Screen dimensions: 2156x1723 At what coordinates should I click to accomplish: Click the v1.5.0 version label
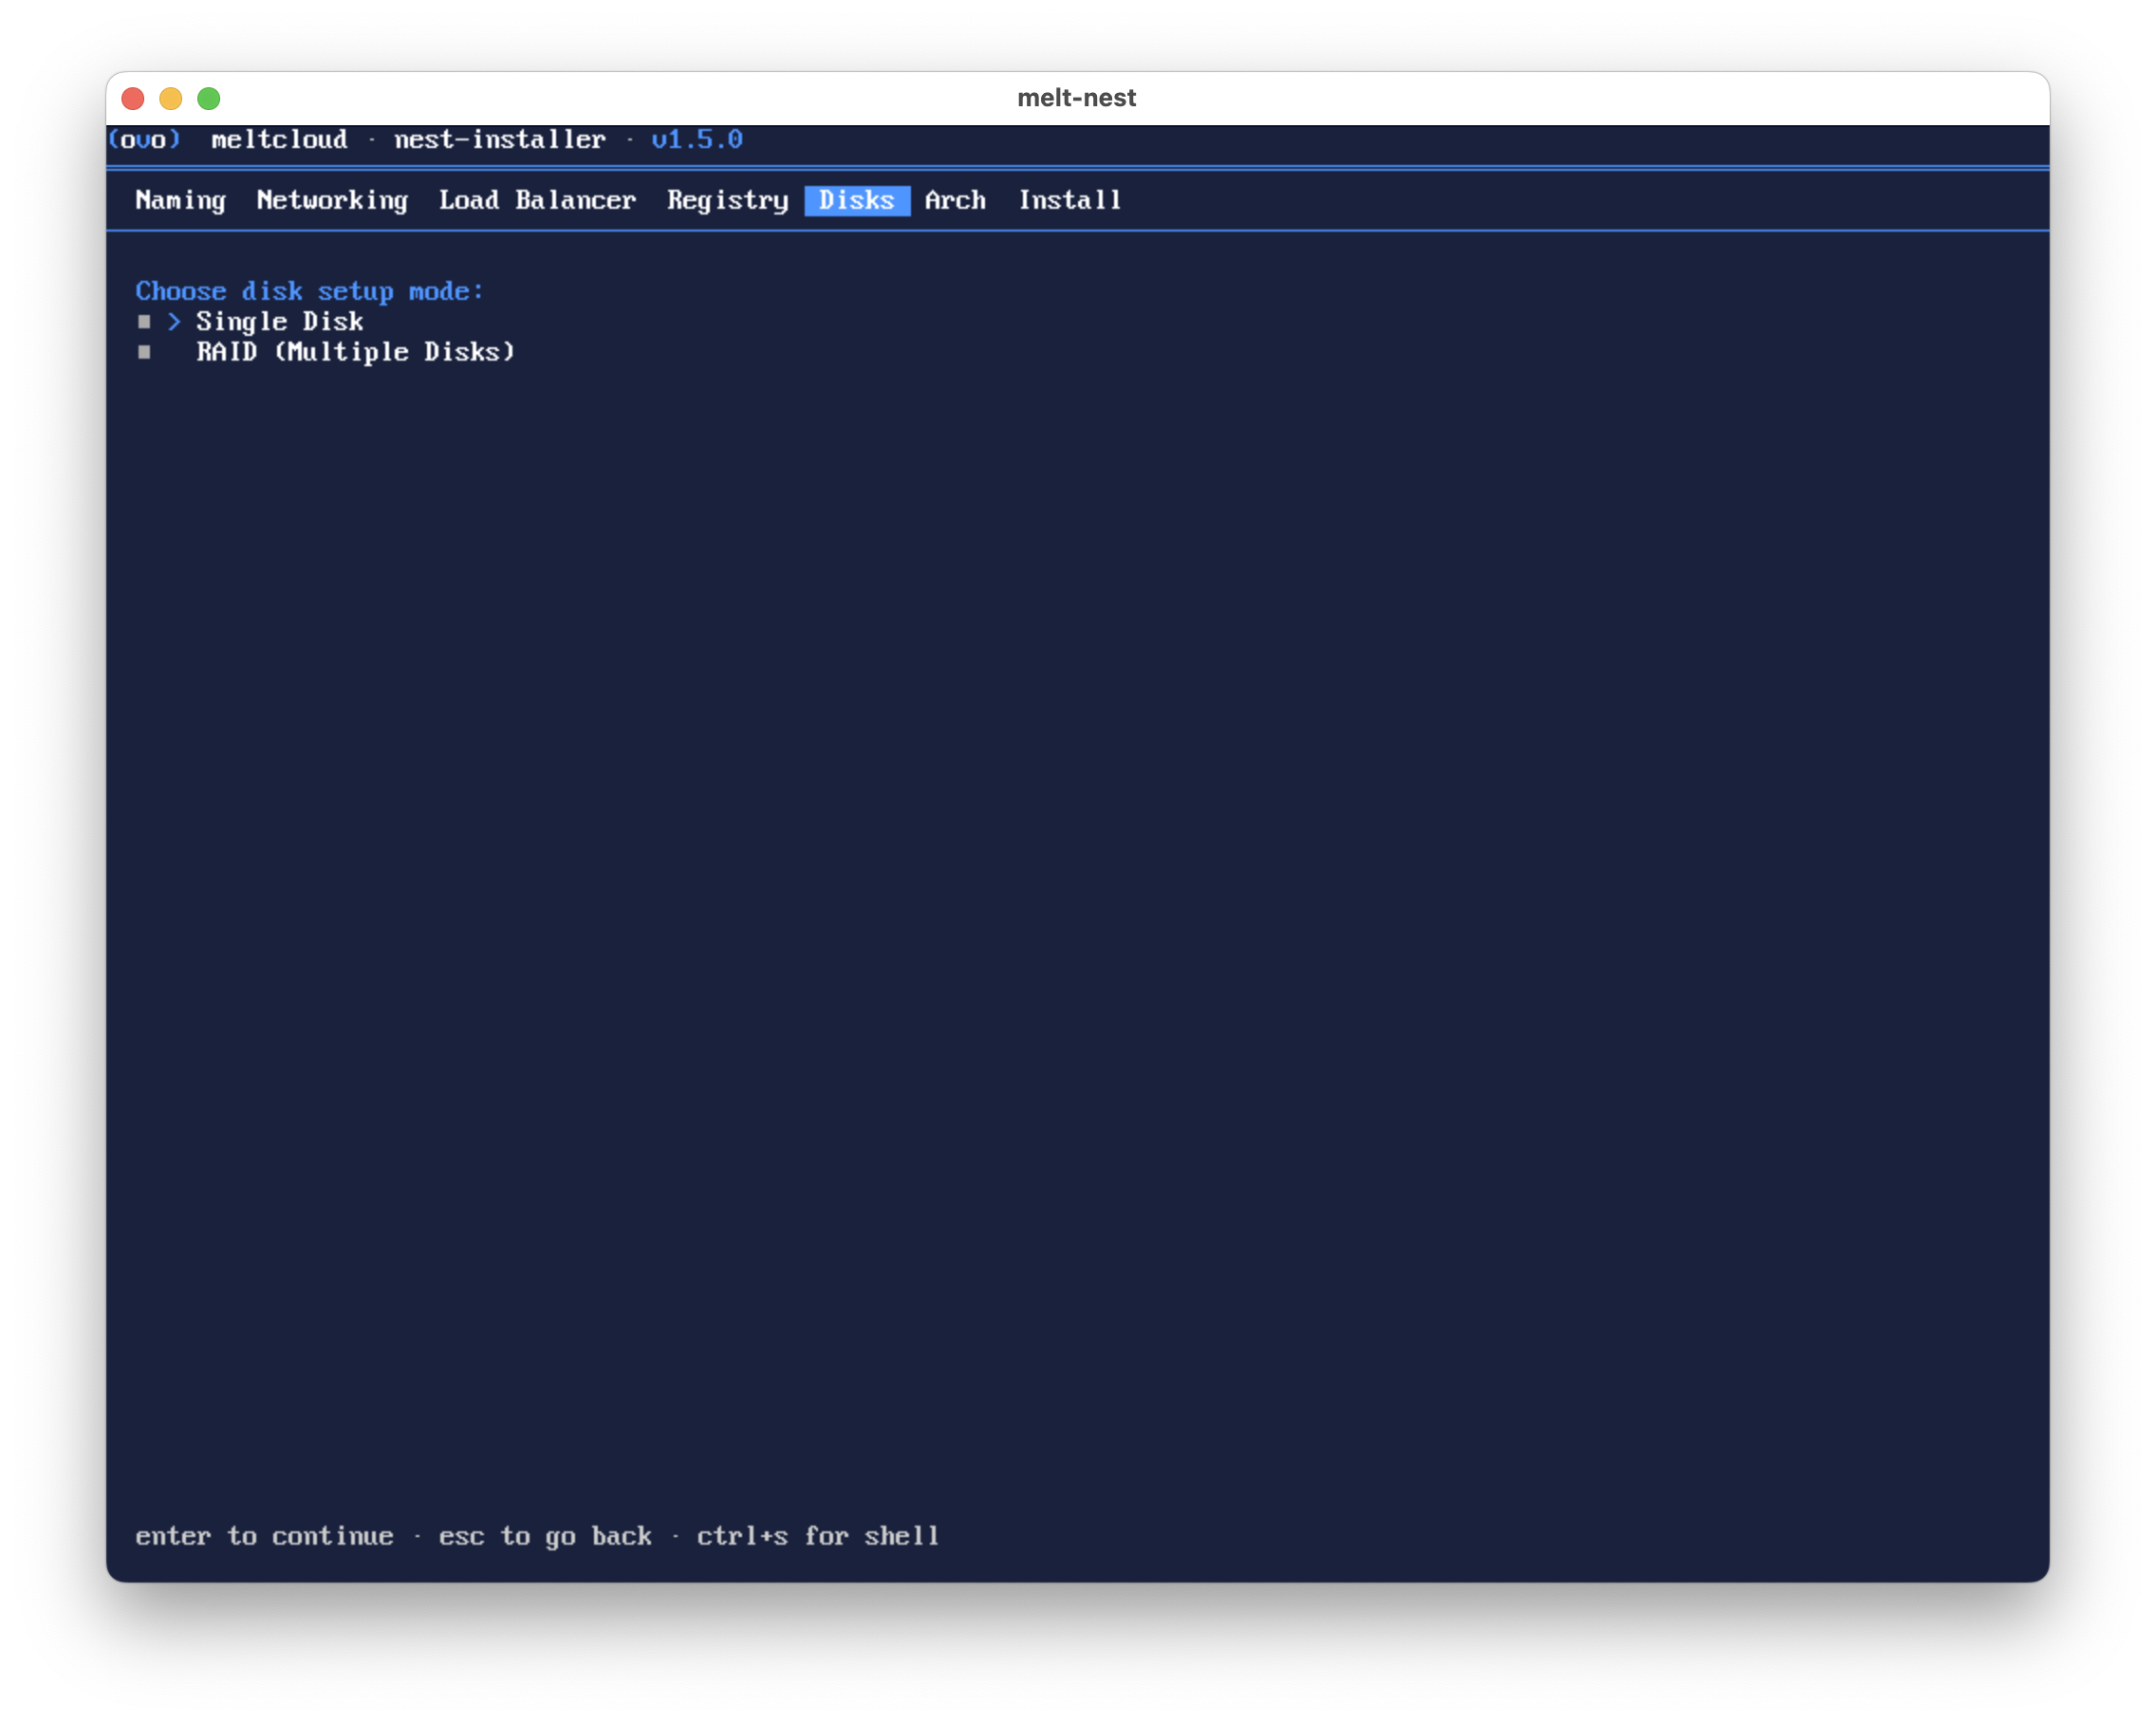coord(697,139)
